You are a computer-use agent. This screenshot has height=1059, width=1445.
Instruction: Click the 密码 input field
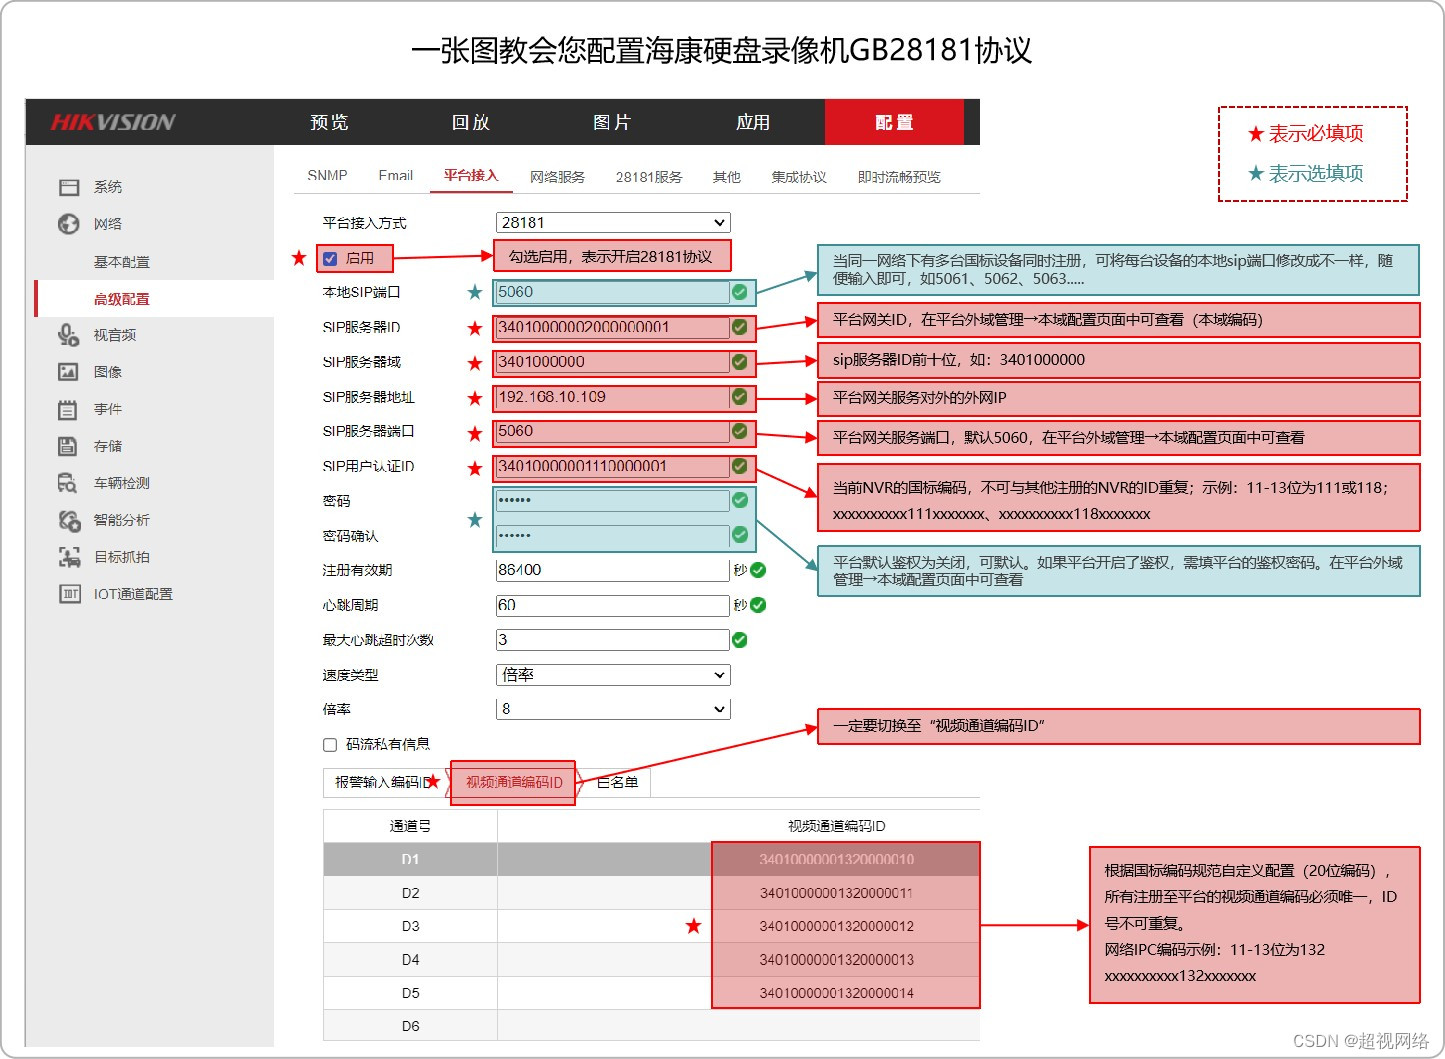pos(613,500)
